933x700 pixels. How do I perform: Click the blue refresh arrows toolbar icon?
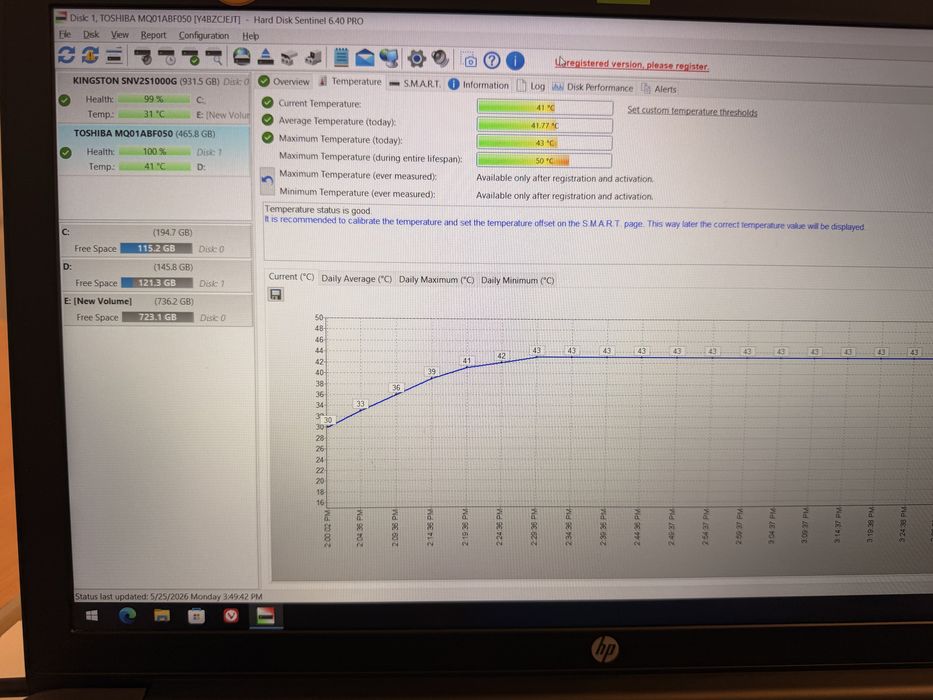[66, 55]
